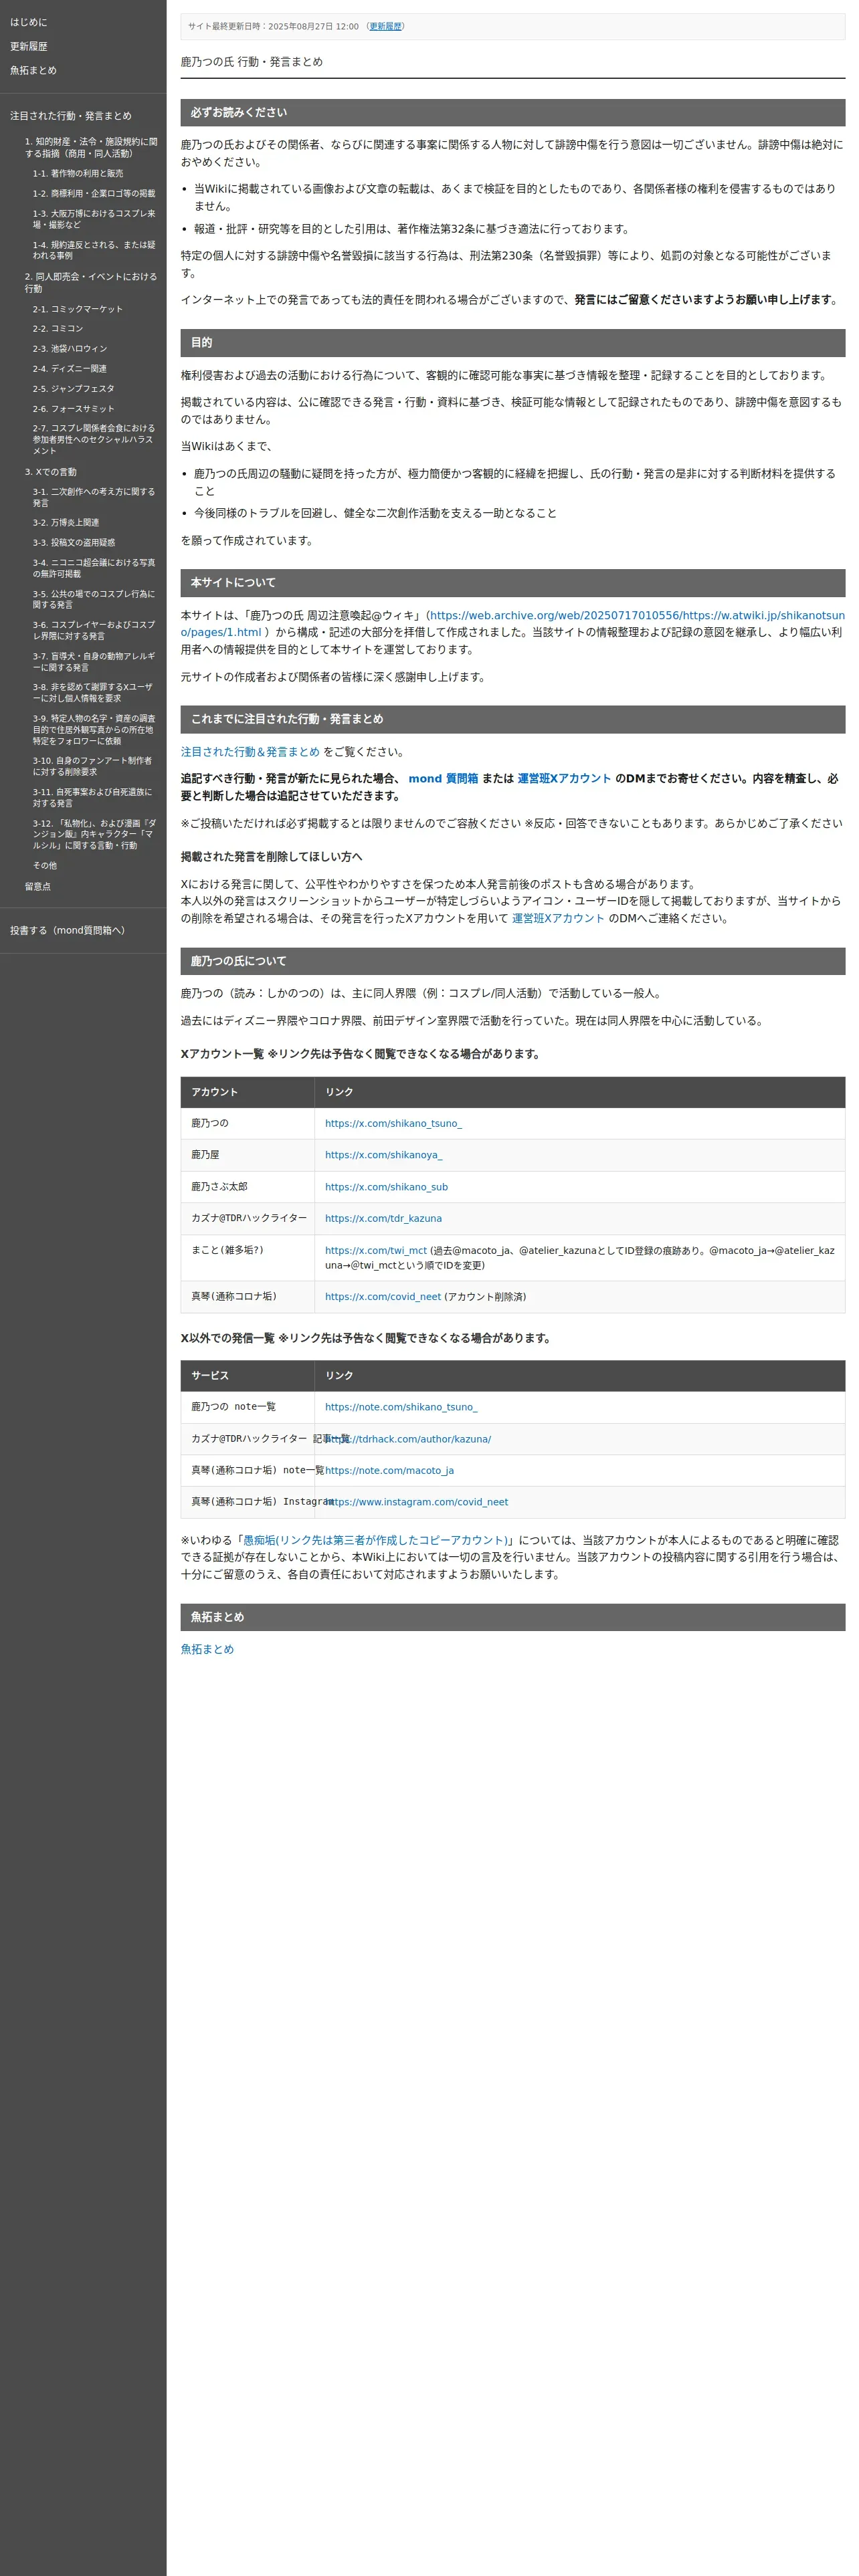Select the まこと(雑多垢?) account cell
Screen dimensions: 859x2576
pyautogui.click(x=248, y=1257)
